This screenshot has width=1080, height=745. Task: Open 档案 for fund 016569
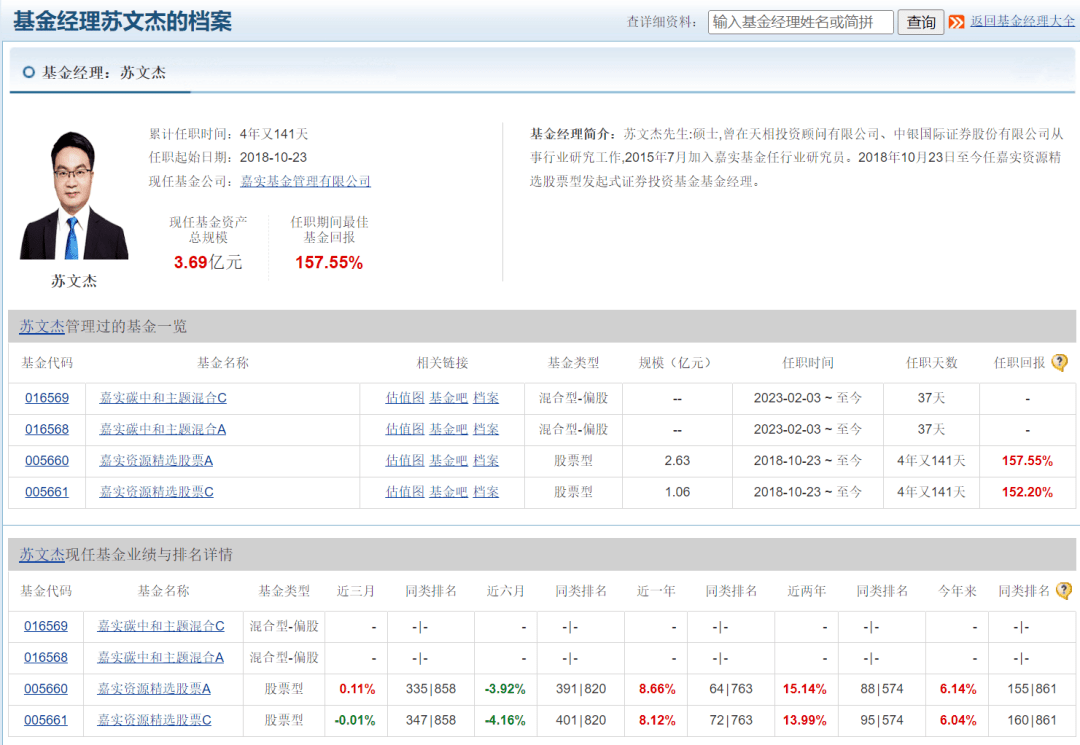pos(486,398)
